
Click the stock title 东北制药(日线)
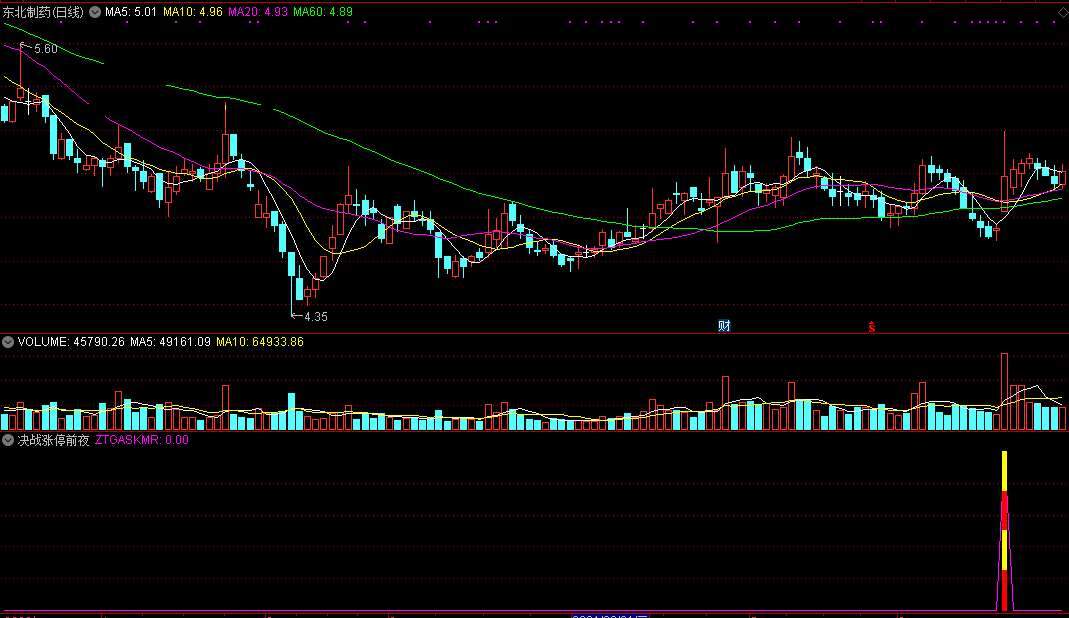43,12
